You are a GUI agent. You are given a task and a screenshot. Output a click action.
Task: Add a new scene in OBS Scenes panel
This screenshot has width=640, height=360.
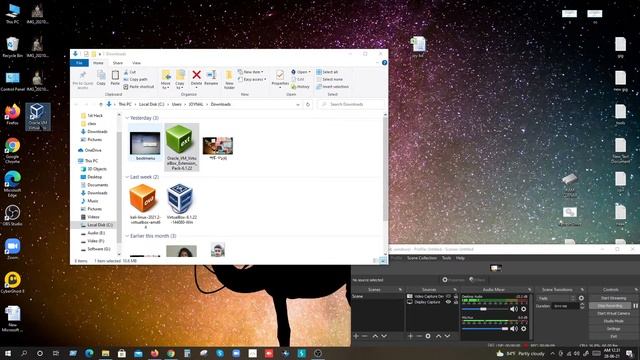[x=356, y=336]
